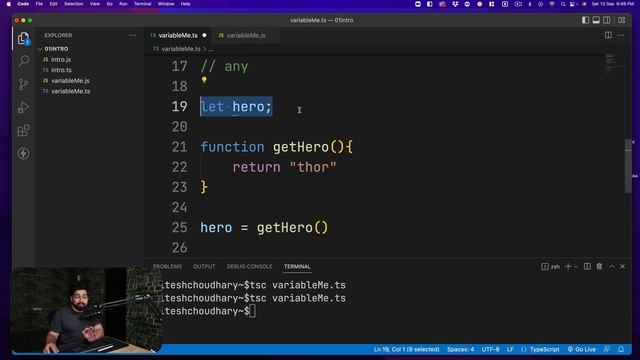Click variableMe.ts in the breadcrumb
This screenshot has width=640, height=360.
tap(180, 49)
